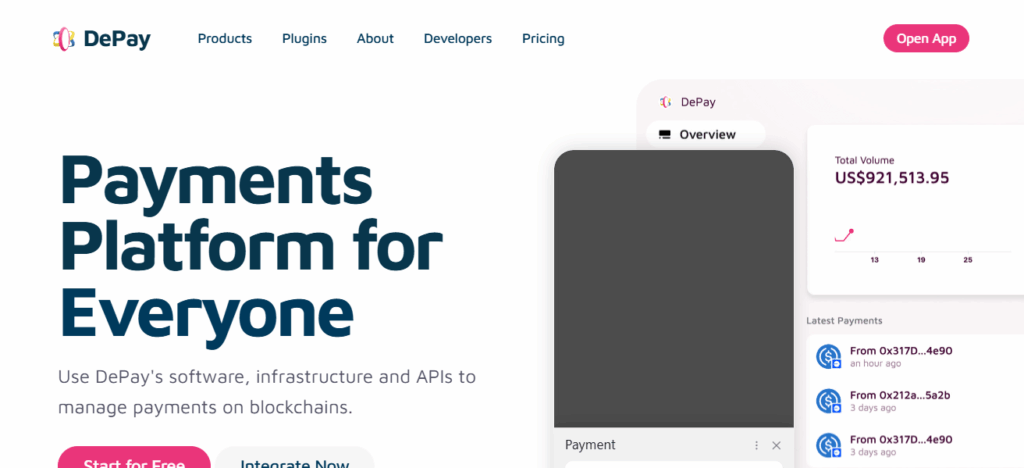This screenshot has height=468, width=1024.
Task: Click the Overview monitor icon
Action: tap(665, 134)
